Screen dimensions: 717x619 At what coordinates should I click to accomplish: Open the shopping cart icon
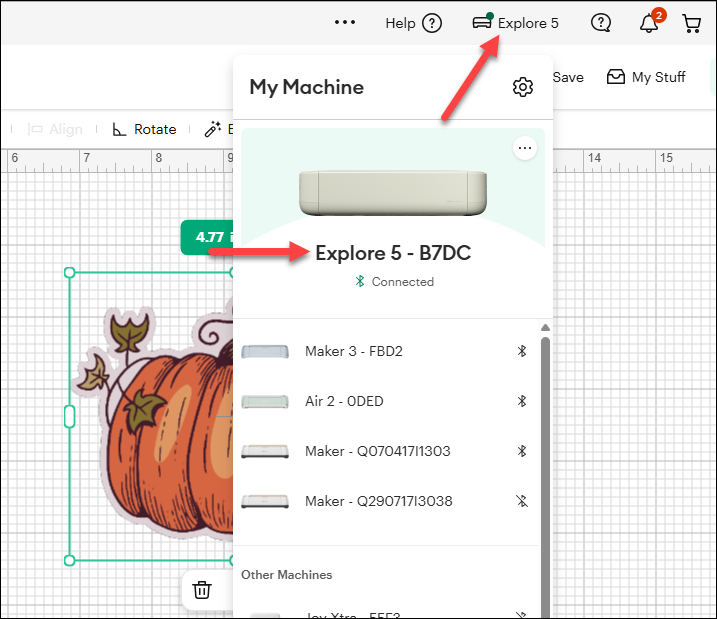(x=691, y=23)
